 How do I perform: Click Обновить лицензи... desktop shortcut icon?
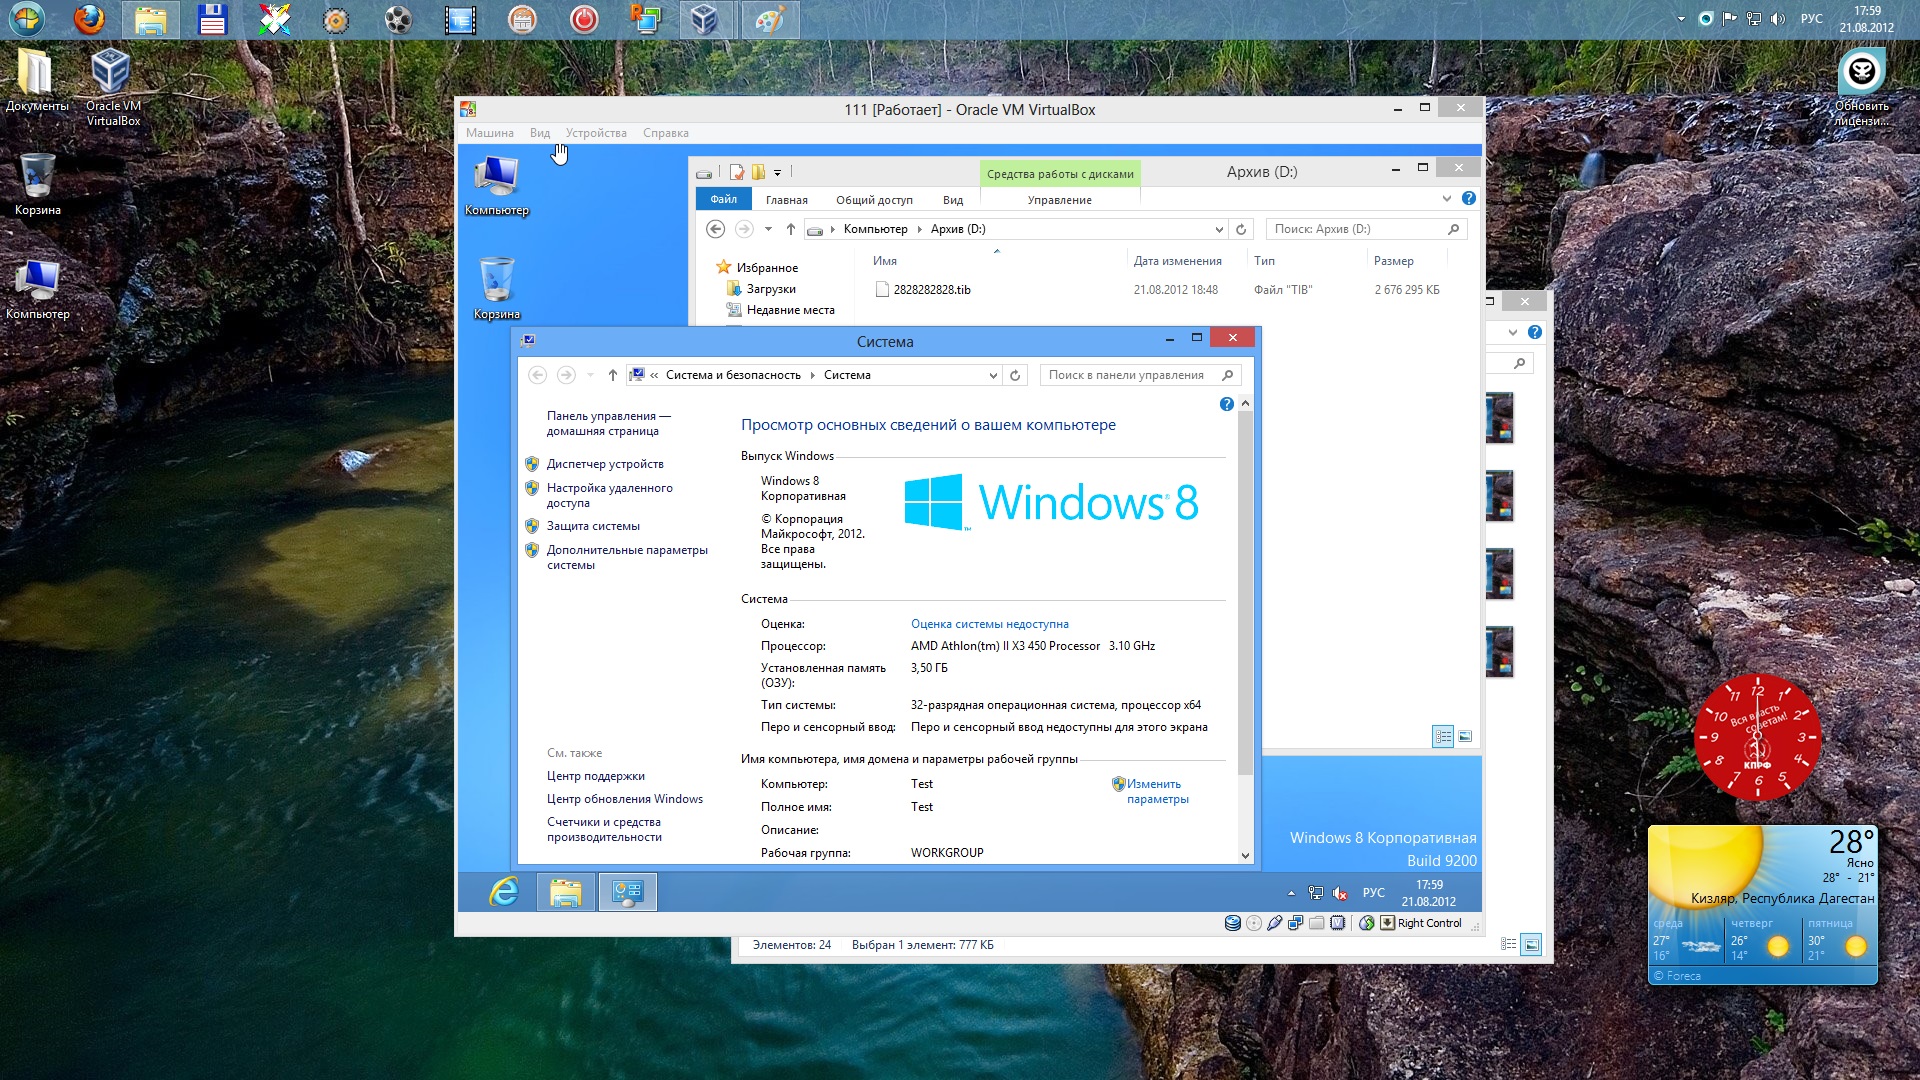point(1862,88)
